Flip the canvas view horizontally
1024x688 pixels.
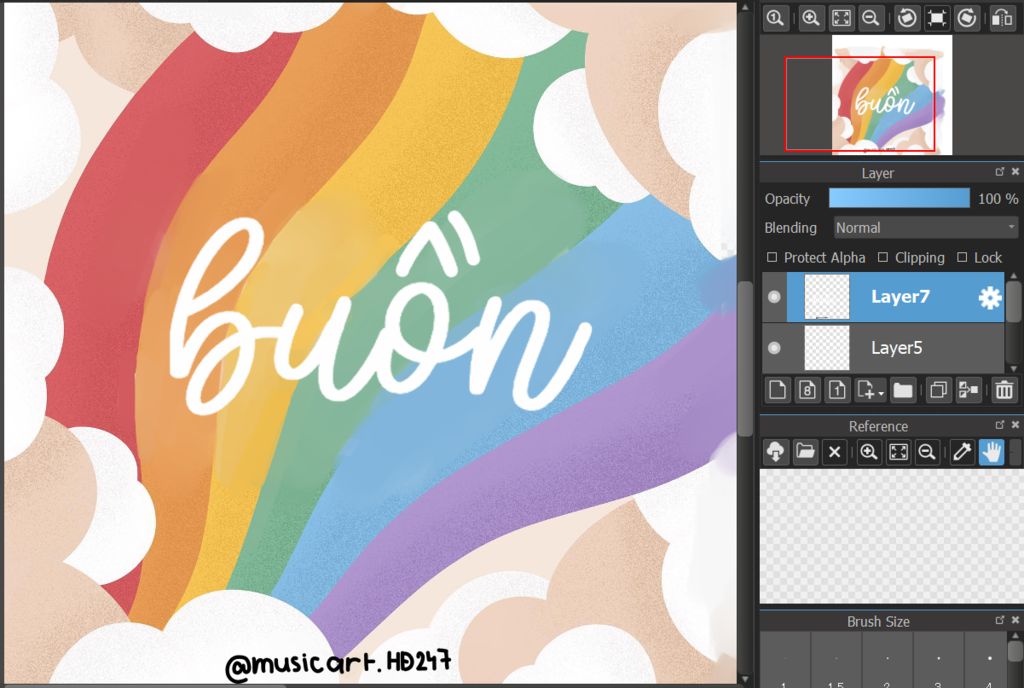pyautogui.click(x=1002, y=18)
